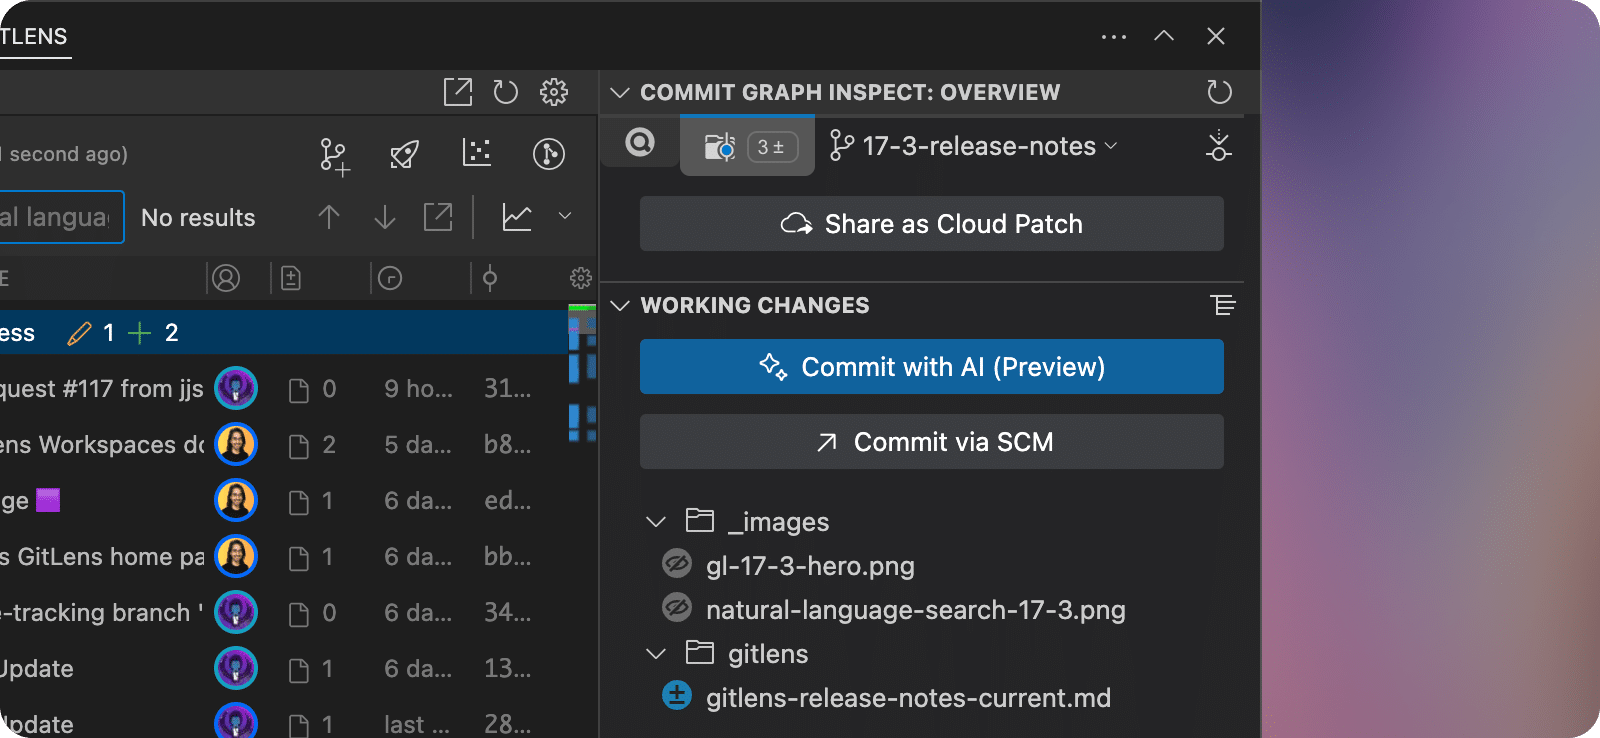
Task: Select the 'quest #117 from jjs' commit row
Action: pos(284,388)
